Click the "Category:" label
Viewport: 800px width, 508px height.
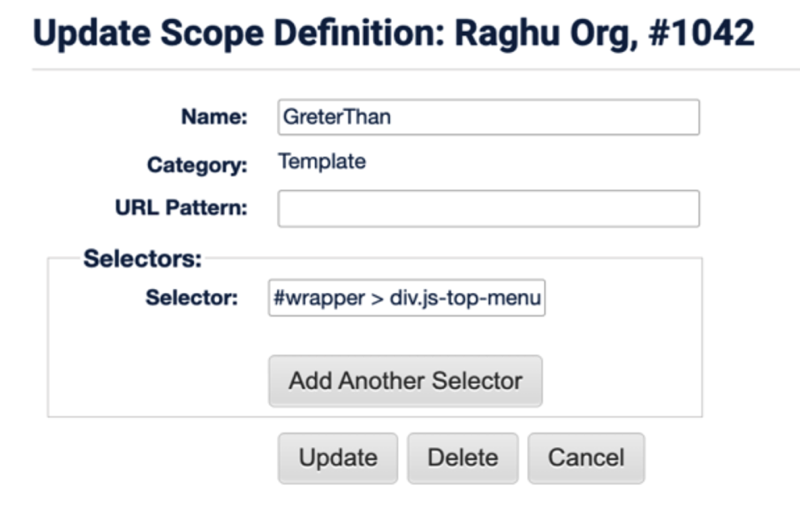pyautogui.click(x=197, y=165)
